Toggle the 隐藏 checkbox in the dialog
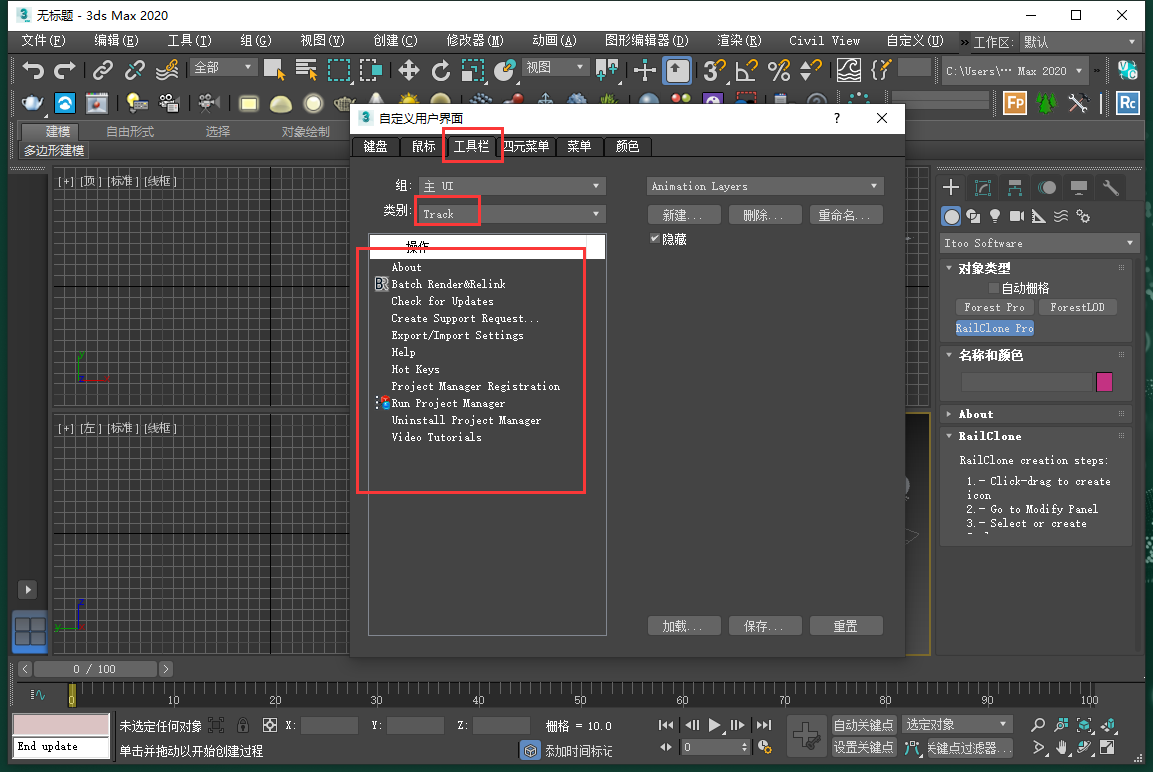The height and width of the screenshot is (772, 1153). (x=654, y=238)
